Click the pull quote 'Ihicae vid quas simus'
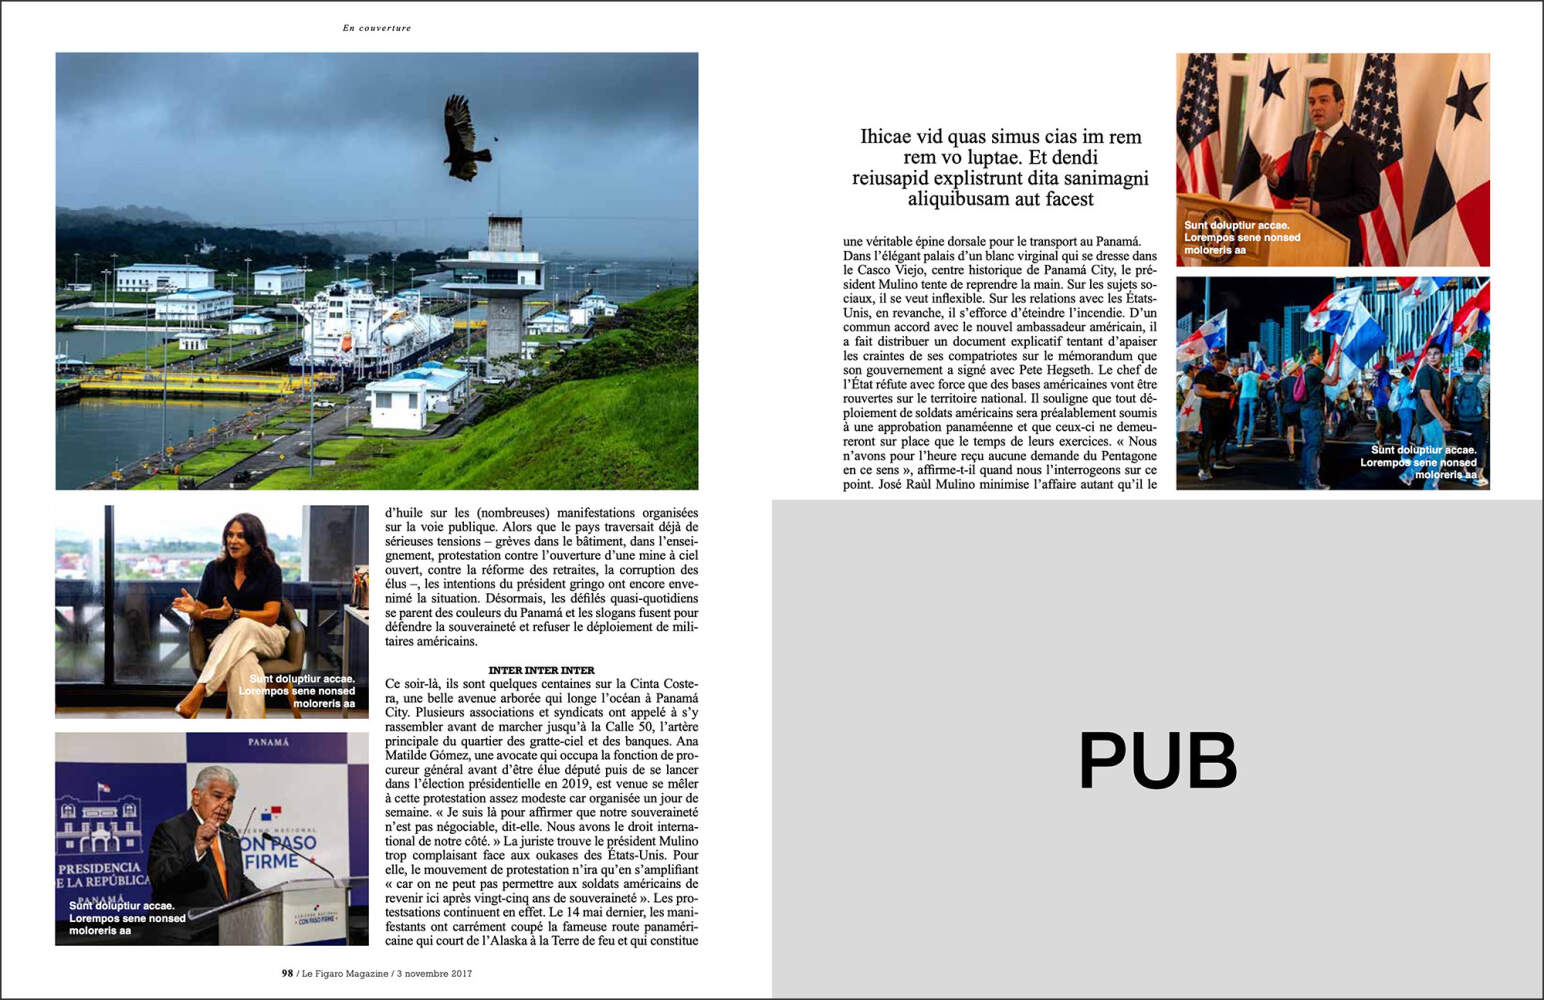Screen dimensions: 1544x1000 tap(1000, 167)
